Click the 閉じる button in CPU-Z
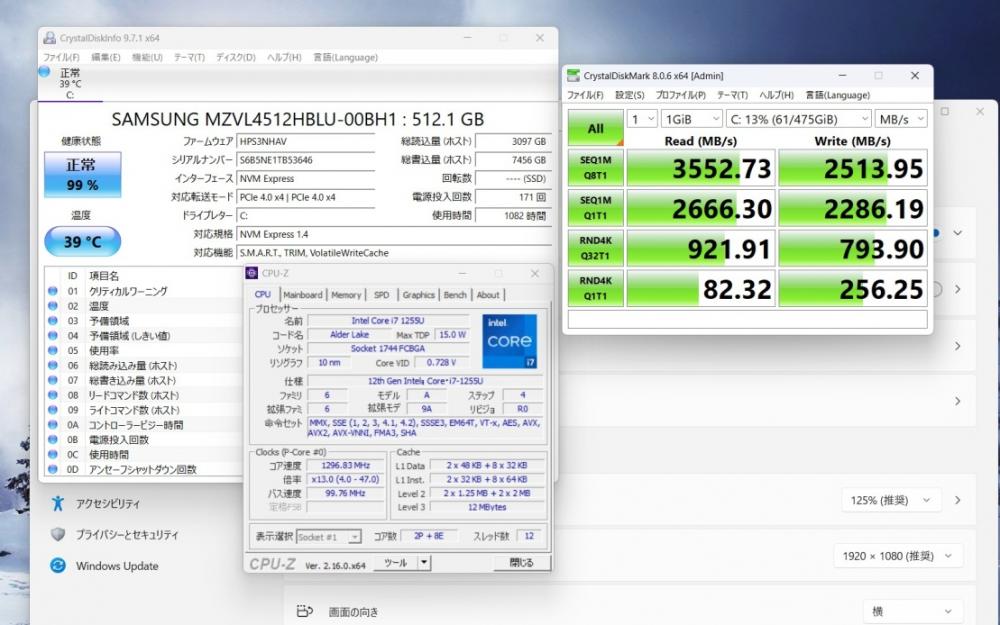The height and width of the screenshot is (625, 1000). [x=521, y=563]
